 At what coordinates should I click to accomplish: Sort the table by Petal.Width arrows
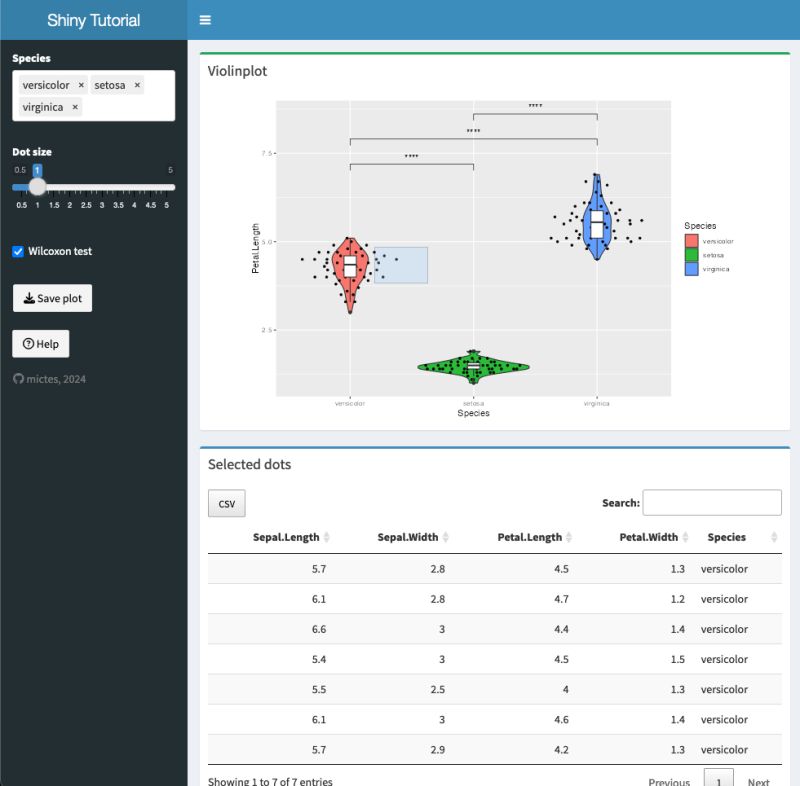pos(688,537)
